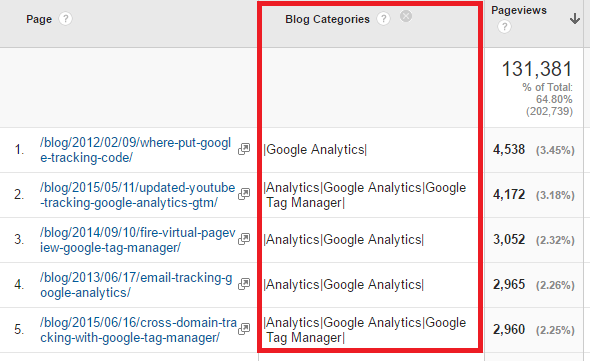
Task: Select the |Google Analytics| category cell
Action: pos(315,149)
